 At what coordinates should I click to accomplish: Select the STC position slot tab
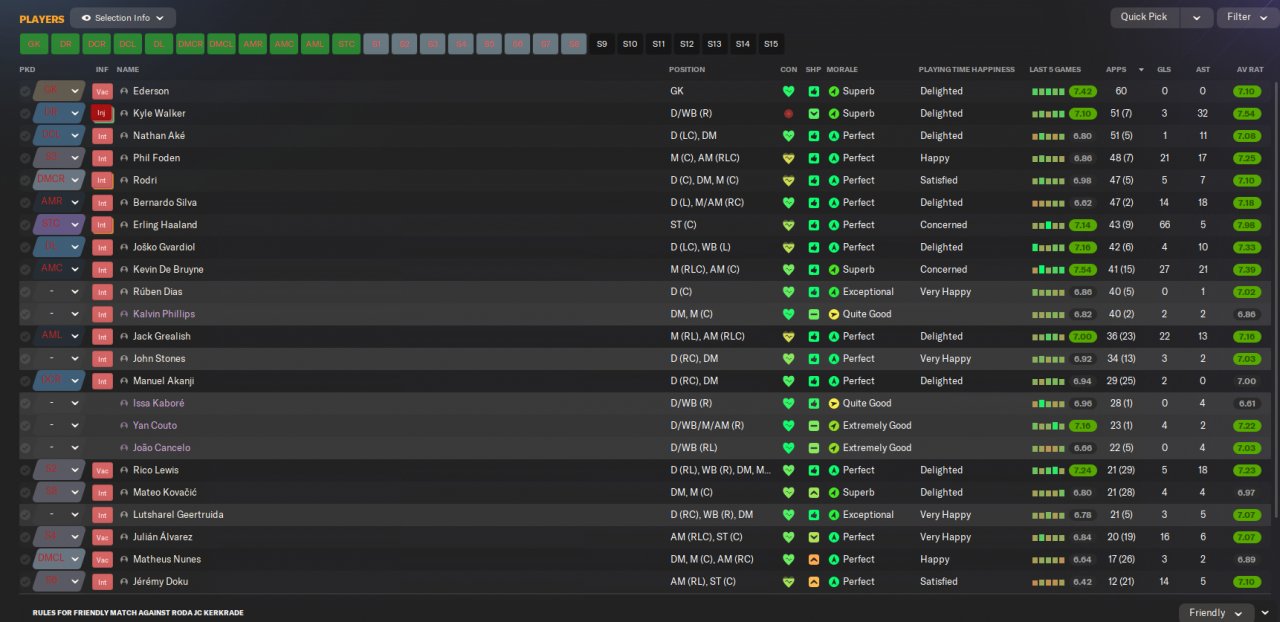point(346,44)
